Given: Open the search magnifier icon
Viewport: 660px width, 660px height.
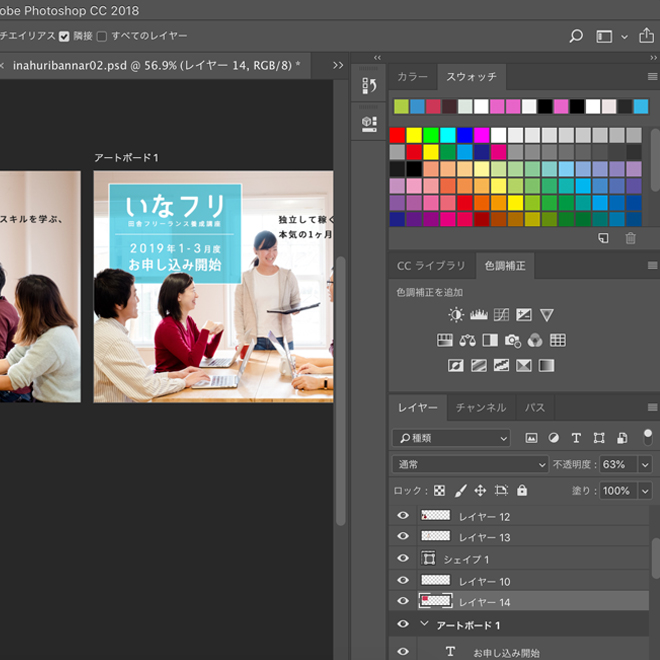Looking at the screenshot, I should 576,36.
